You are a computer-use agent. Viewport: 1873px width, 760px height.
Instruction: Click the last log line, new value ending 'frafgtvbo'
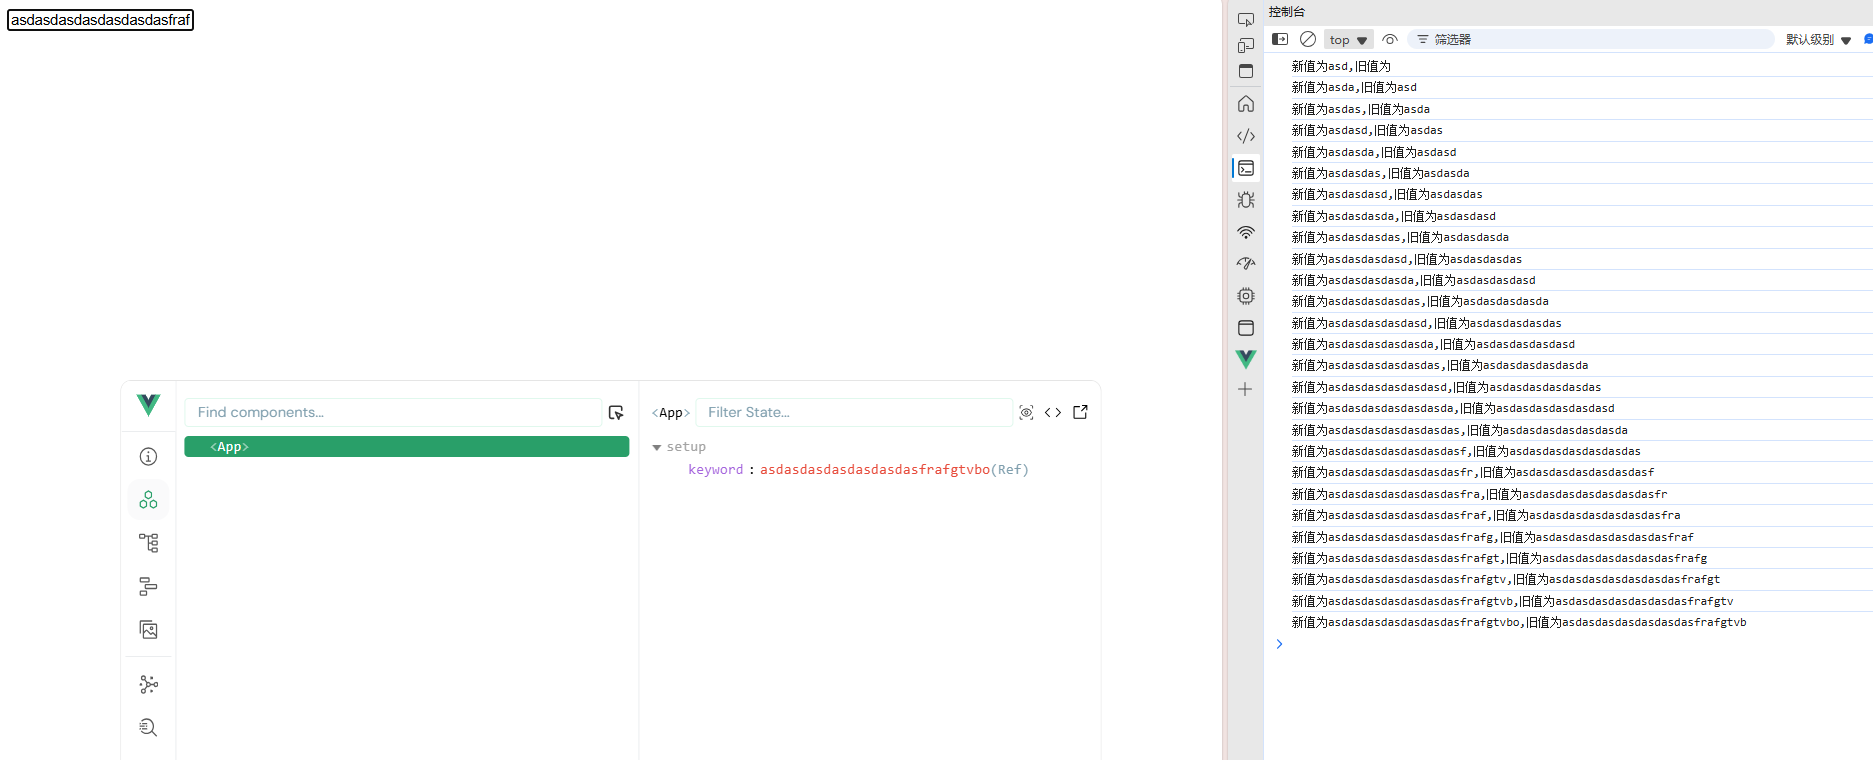click(1519, 622)
